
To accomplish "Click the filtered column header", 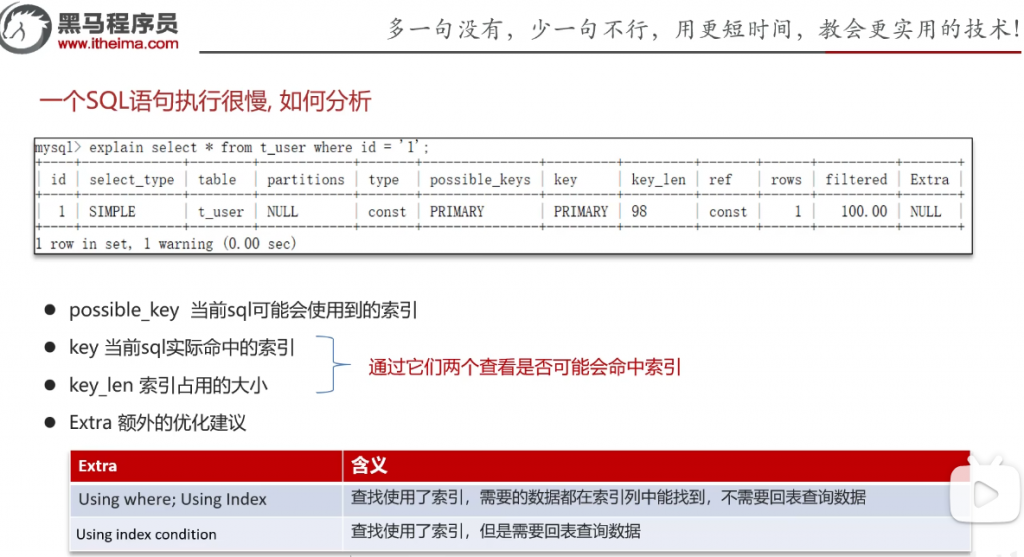I will pyautogui.click(x=856, y=180).
